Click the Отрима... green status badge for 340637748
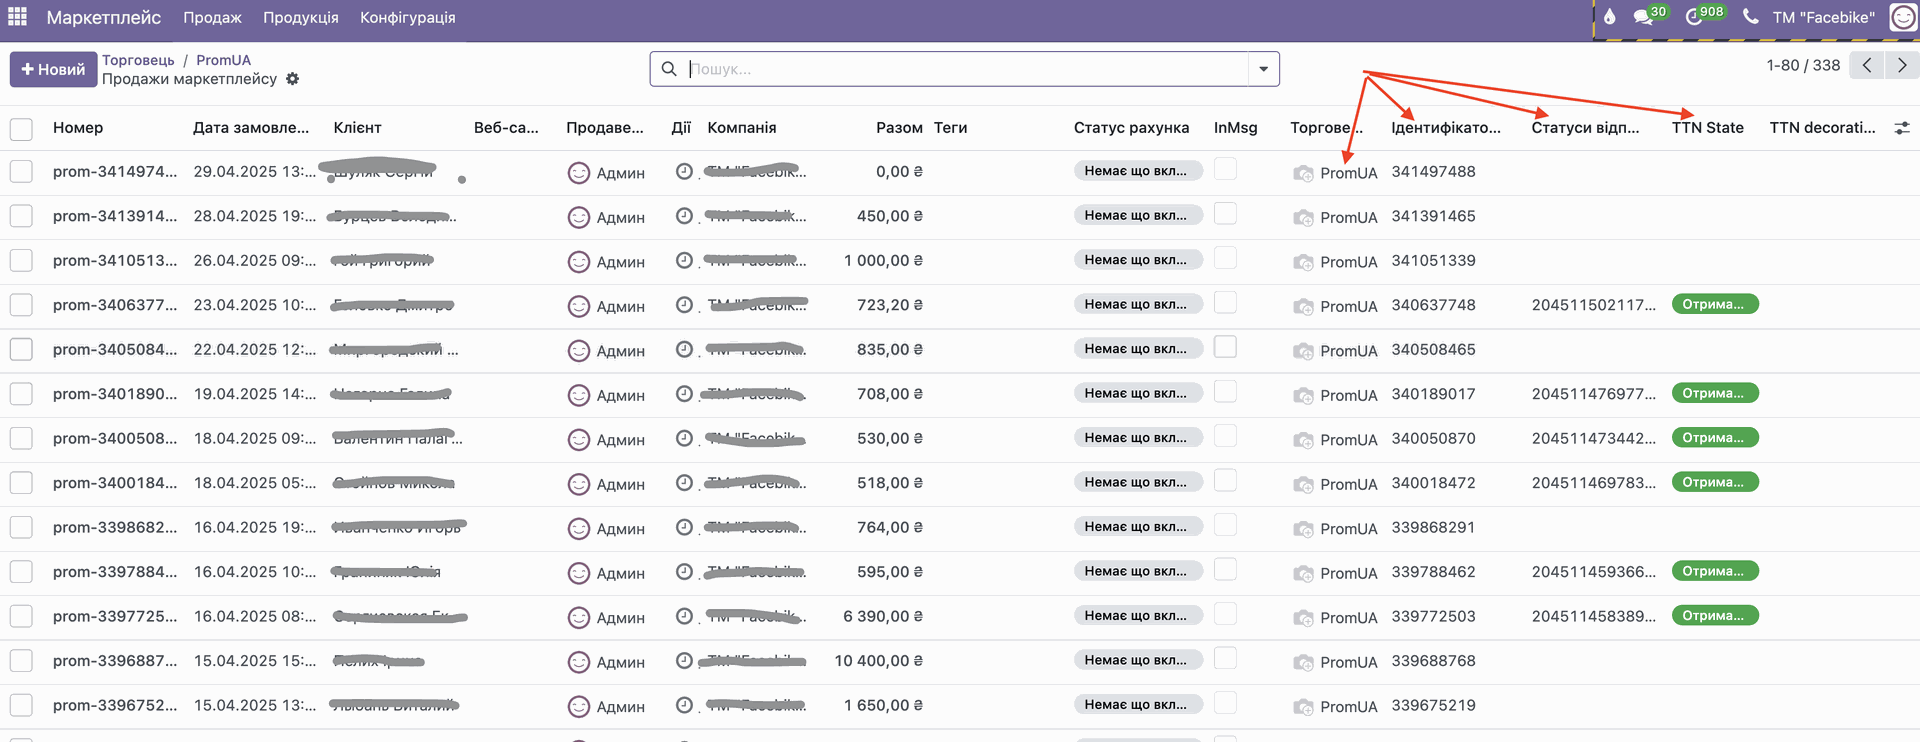1920x742 pixels. (x=1715, y=304)
